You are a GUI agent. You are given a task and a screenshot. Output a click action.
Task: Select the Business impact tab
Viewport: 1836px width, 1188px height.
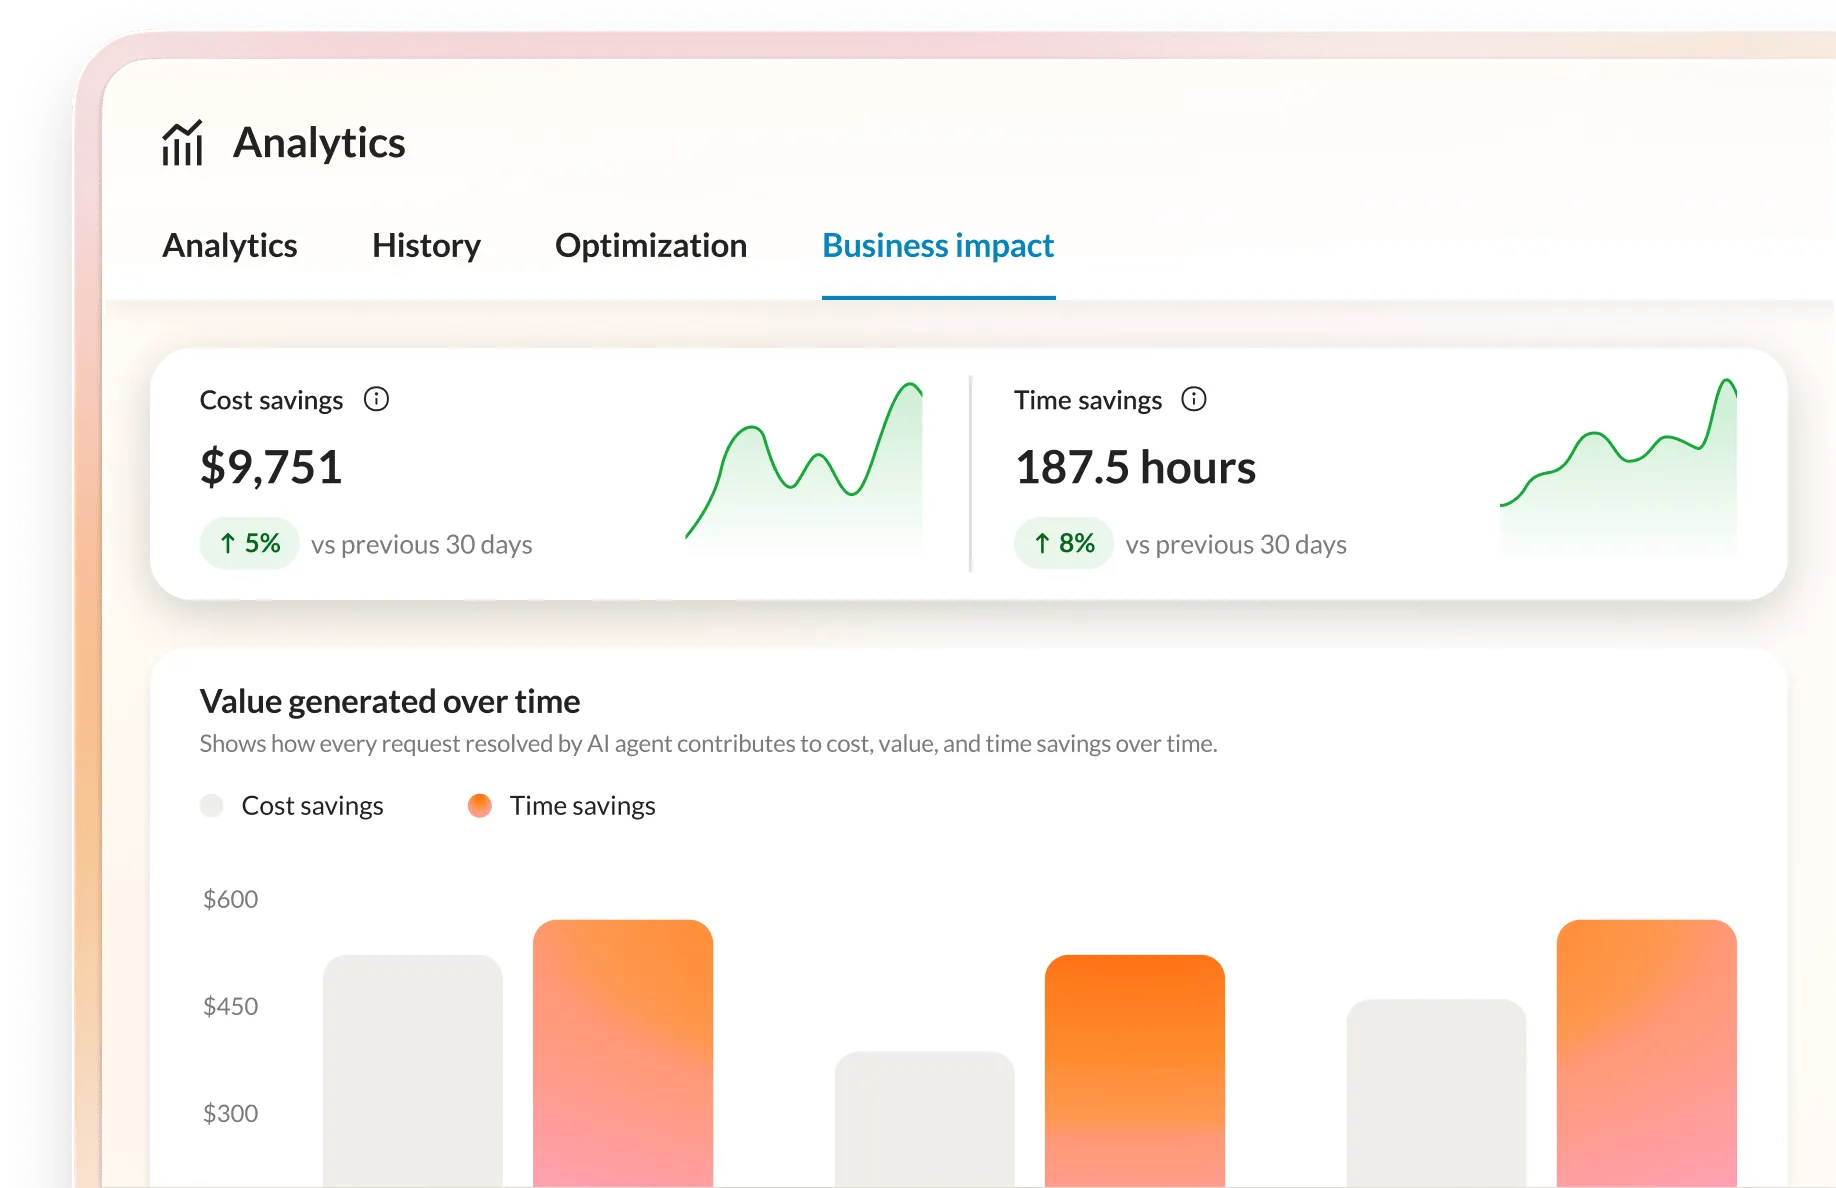coord(937,246)
